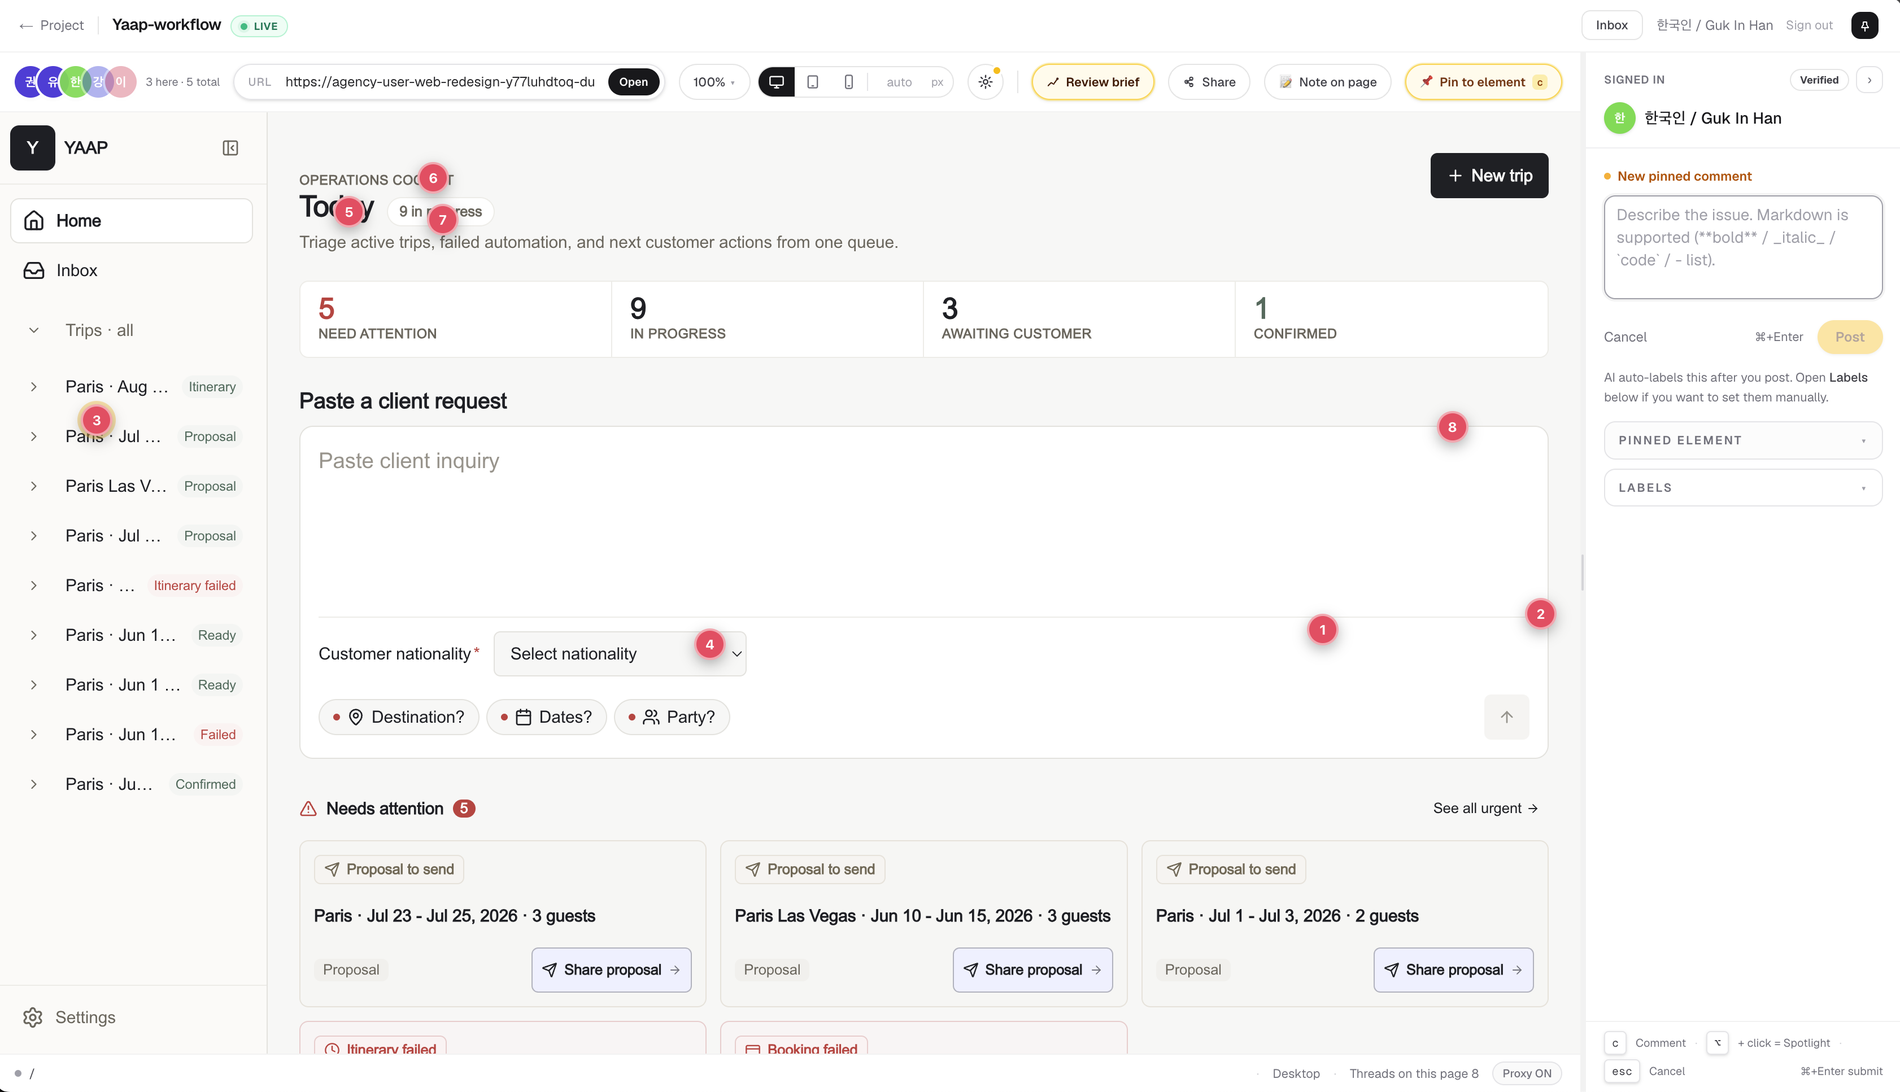Click the Destination? chip
Image resolution: width=1900 pixels, height=1092 pixels.
pos(399,717)
